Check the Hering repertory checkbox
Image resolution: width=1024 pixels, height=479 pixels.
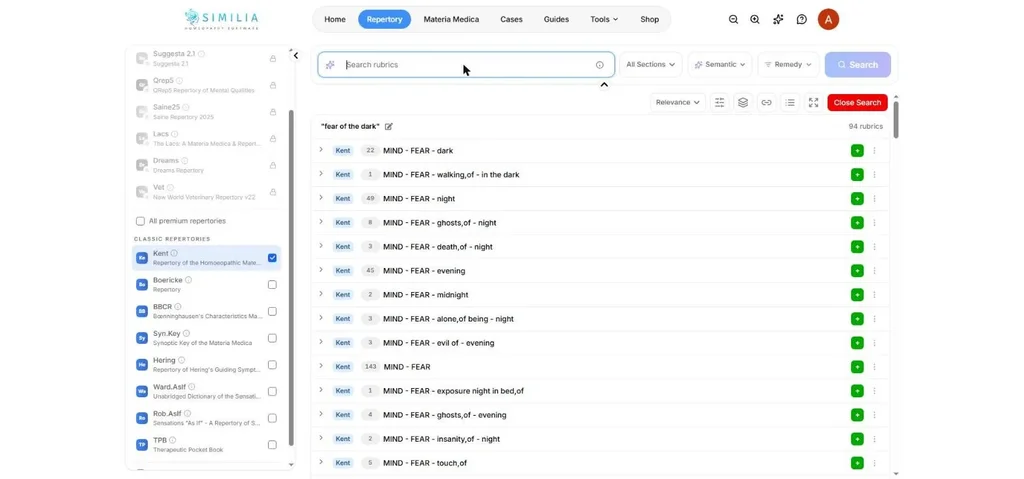(272, 365)
